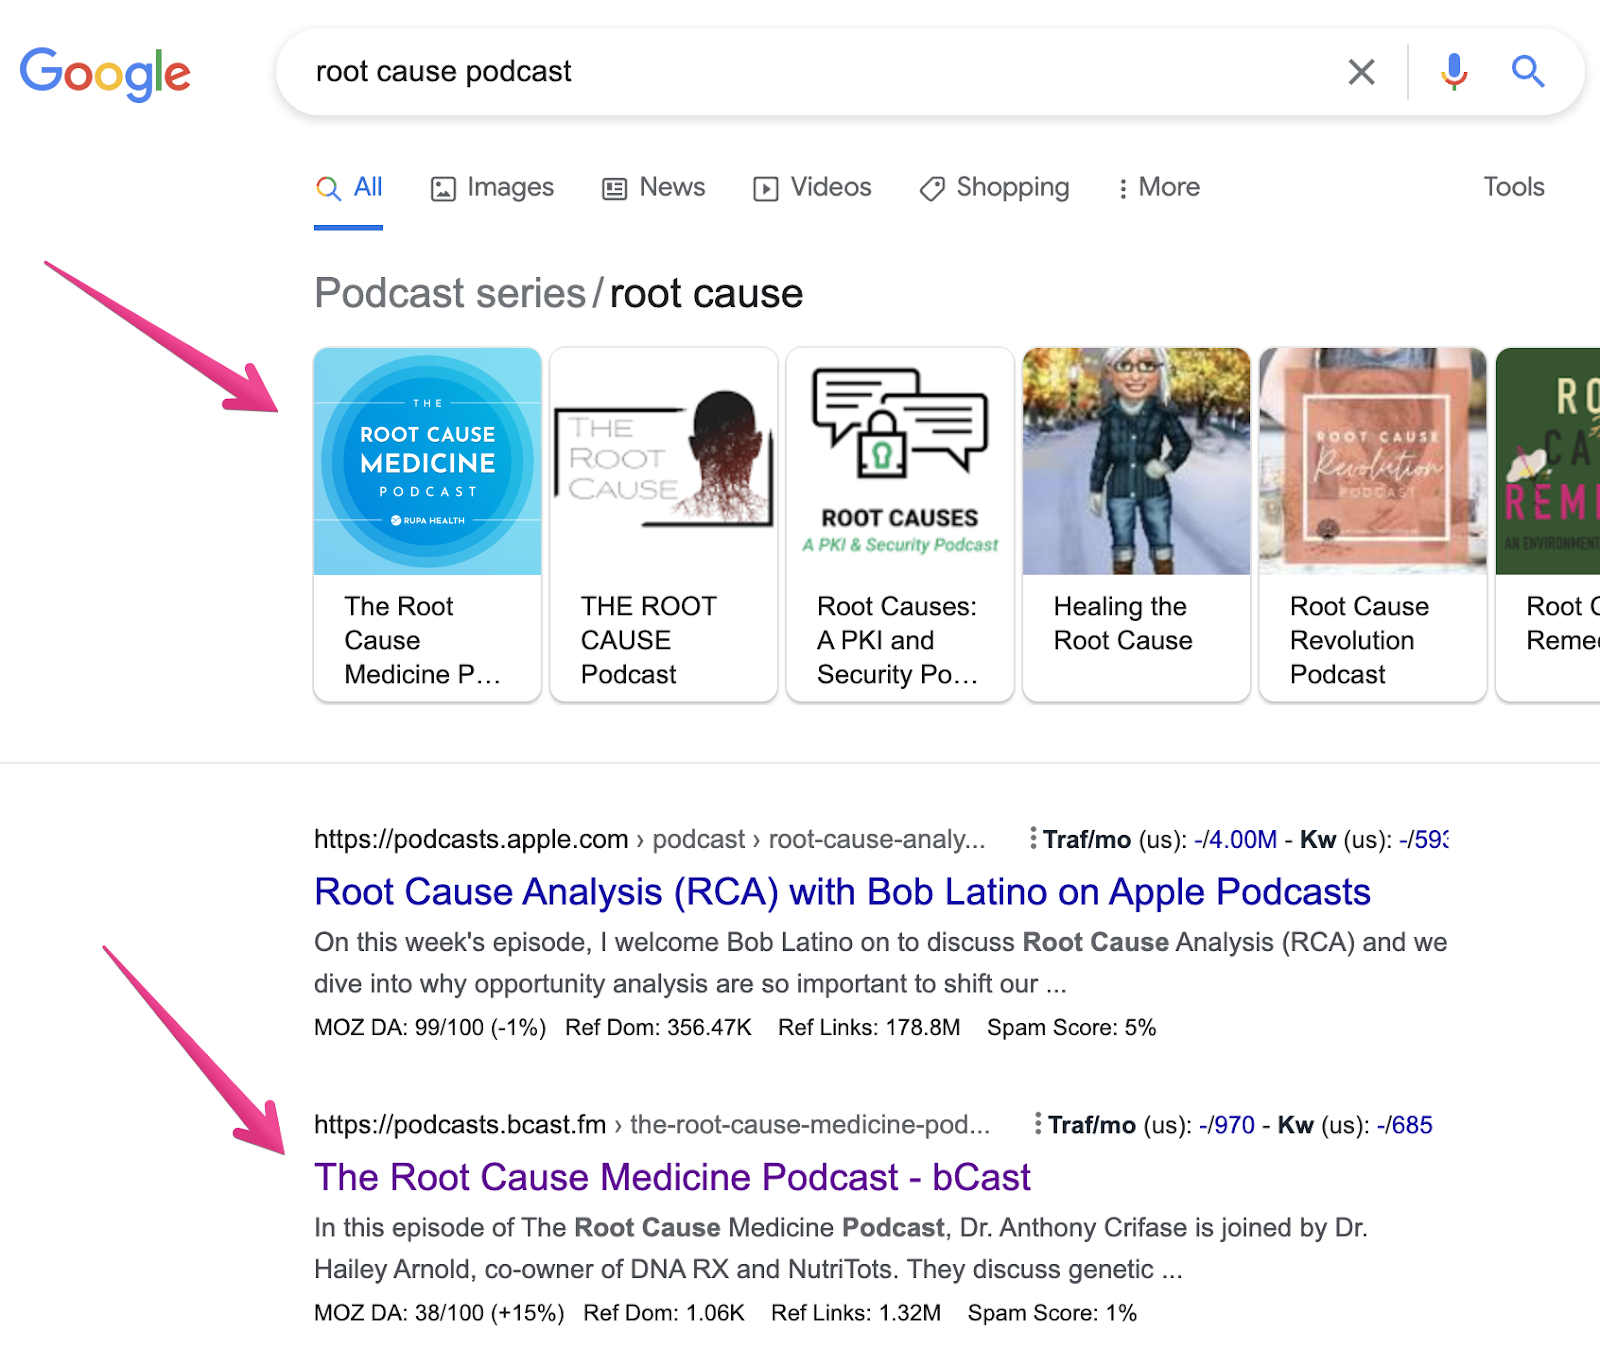The image size is (1600, 1367).
Task: Open Root Cause Analysis with Bob Latino link
Action: (x=842, y=892)
